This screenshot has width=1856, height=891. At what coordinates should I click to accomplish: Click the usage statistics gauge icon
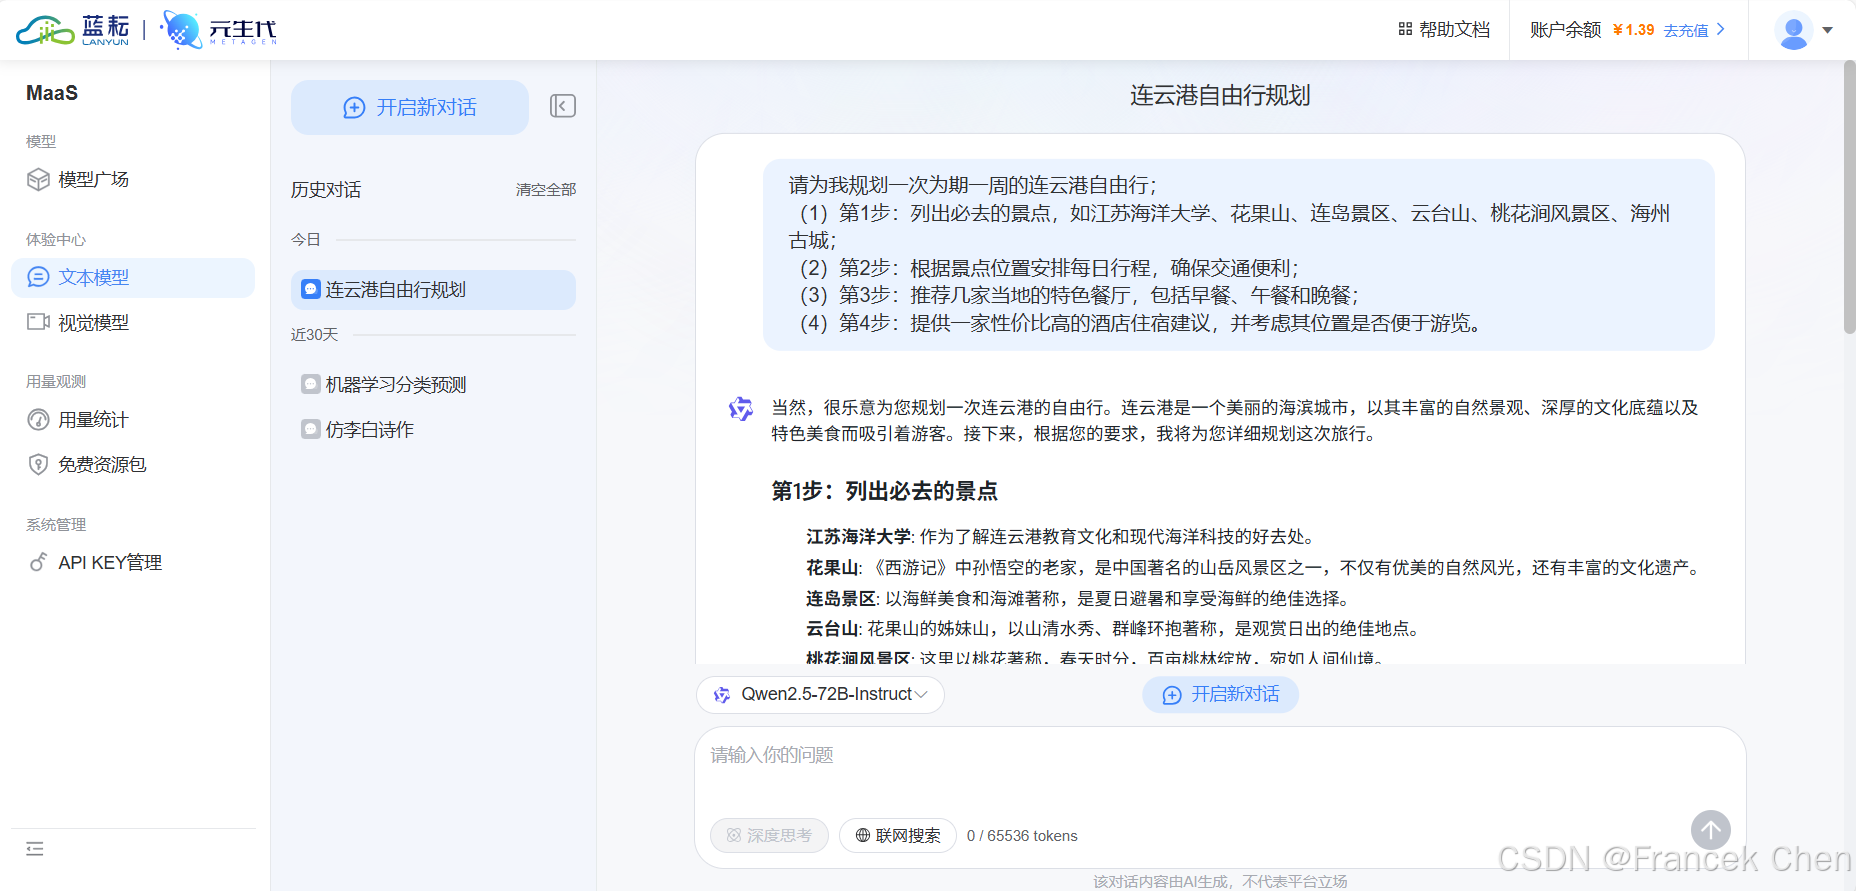(x=38, y=420)
